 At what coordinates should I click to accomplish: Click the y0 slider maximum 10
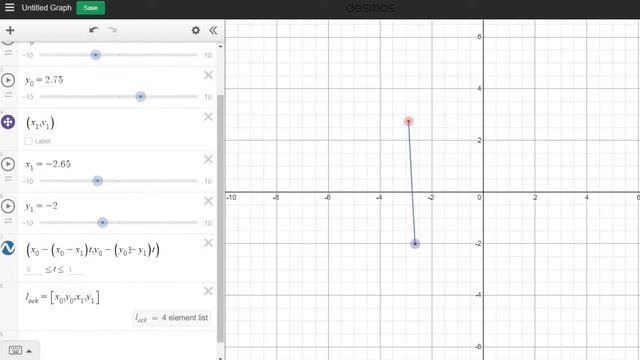(x=208, y=97)
